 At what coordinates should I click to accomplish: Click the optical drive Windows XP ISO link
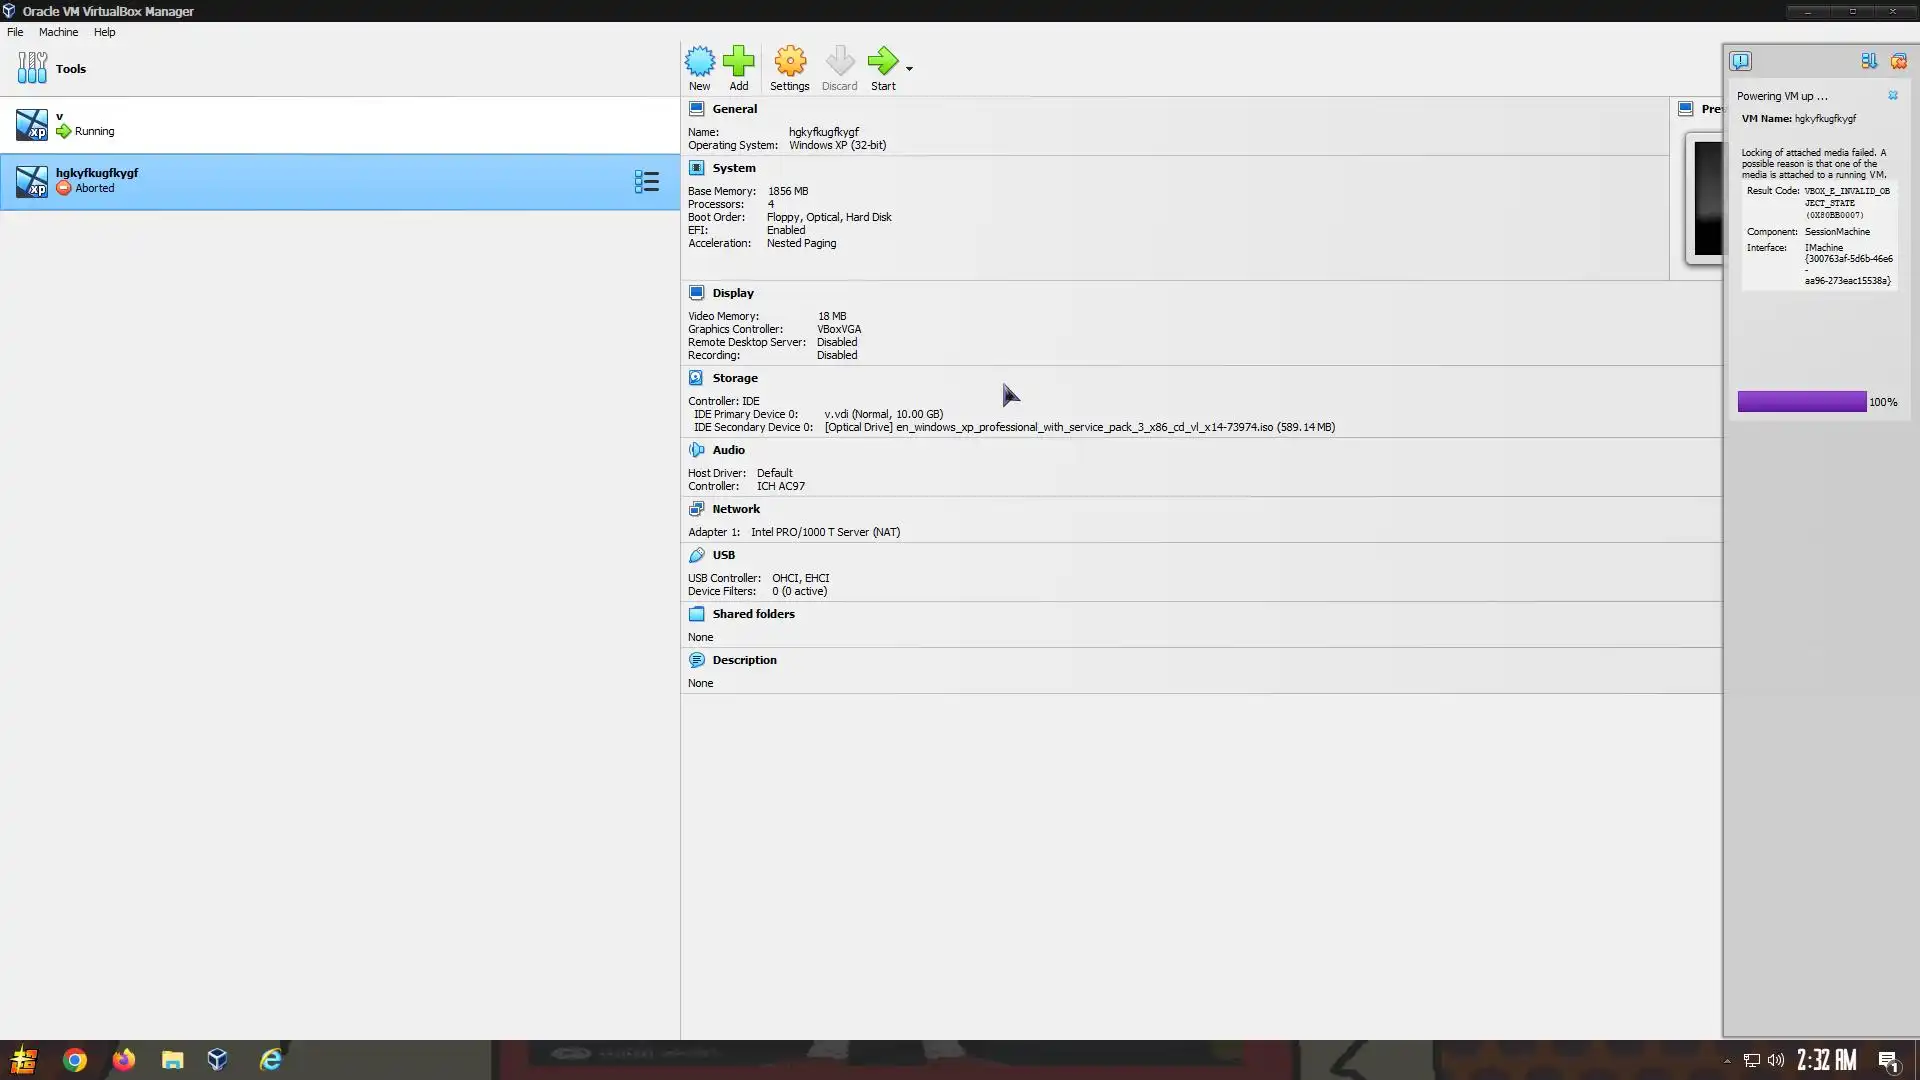pyautogui.click(x=1079, y=427)
